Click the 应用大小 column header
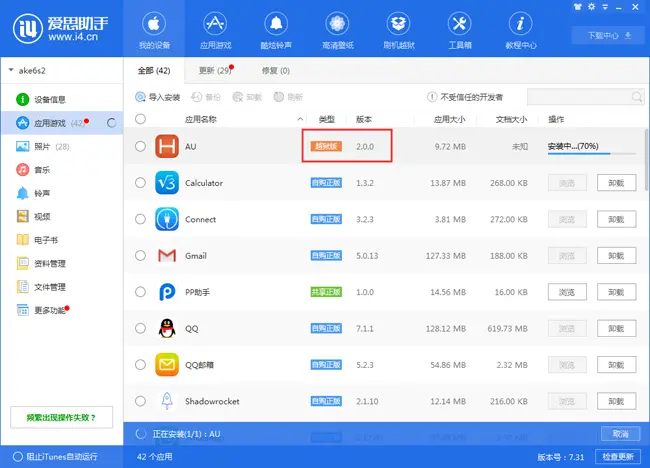Image resolution: width=650 pixels, height=468 pixels. [x=449, y=119]
